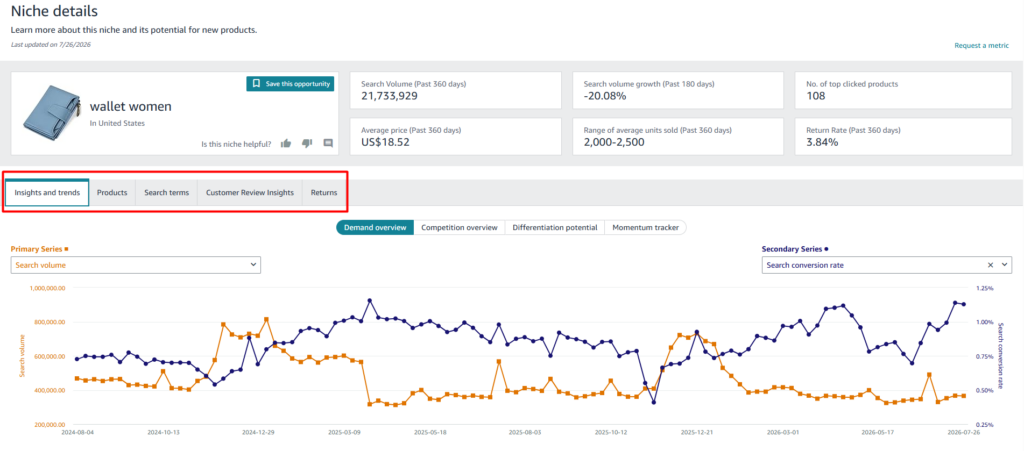Expand the Primary Series Search volume dropdown
The width and height of the screenshot is (1024, 451).
click(x=136, y=265)
